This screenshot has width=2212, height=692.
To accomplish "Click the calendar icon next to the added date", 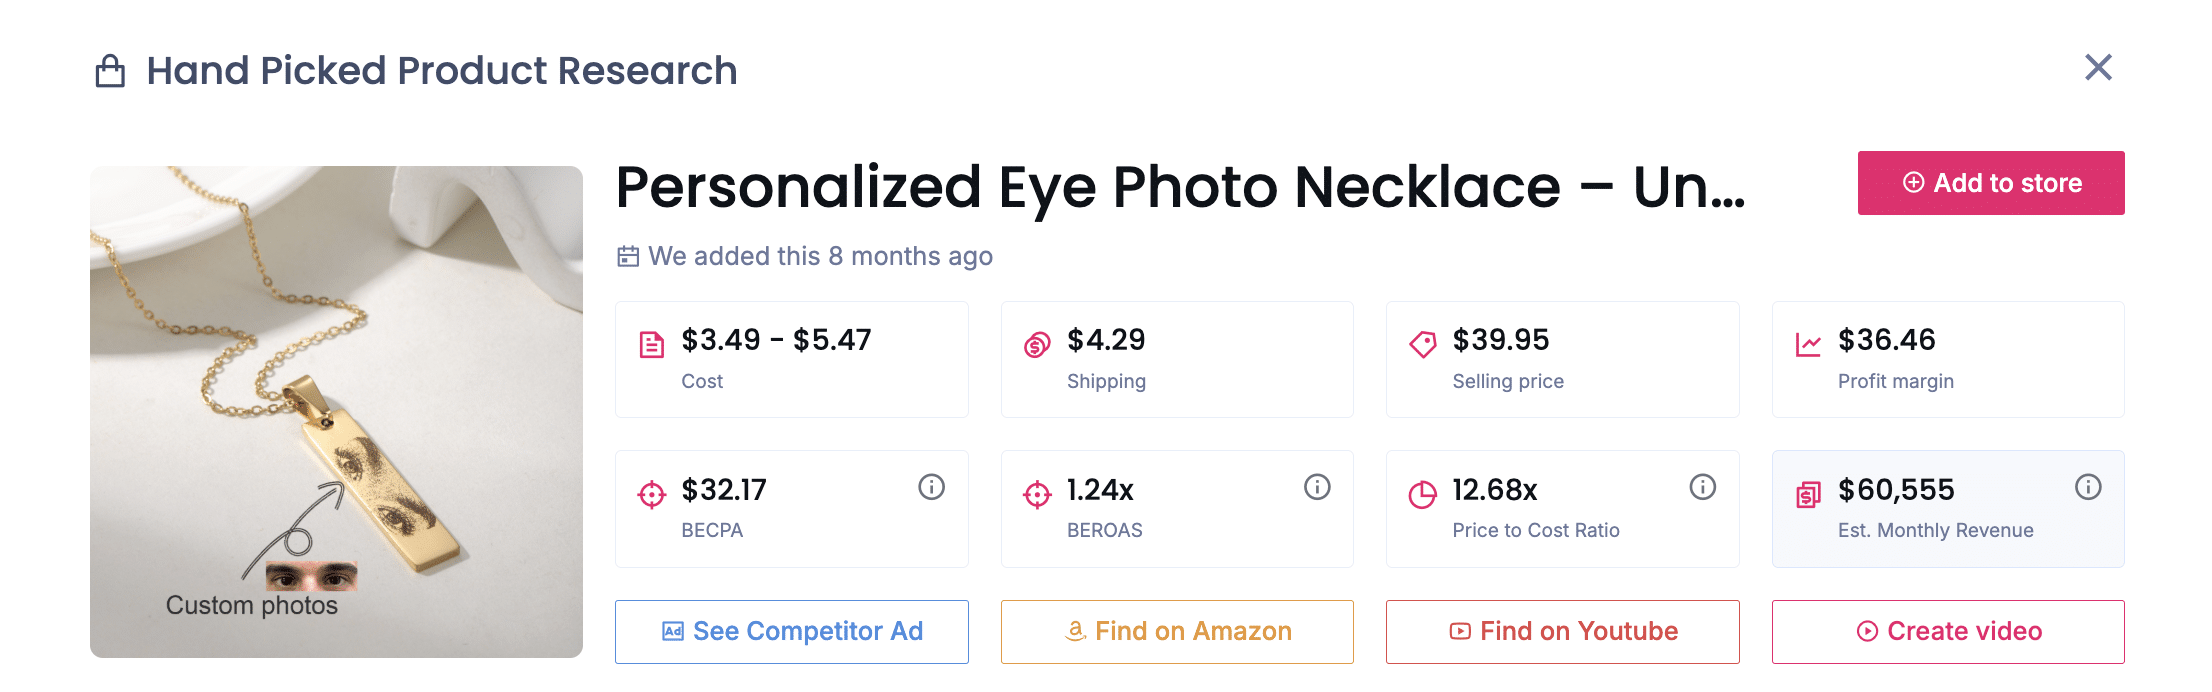I will coord(628,256).
